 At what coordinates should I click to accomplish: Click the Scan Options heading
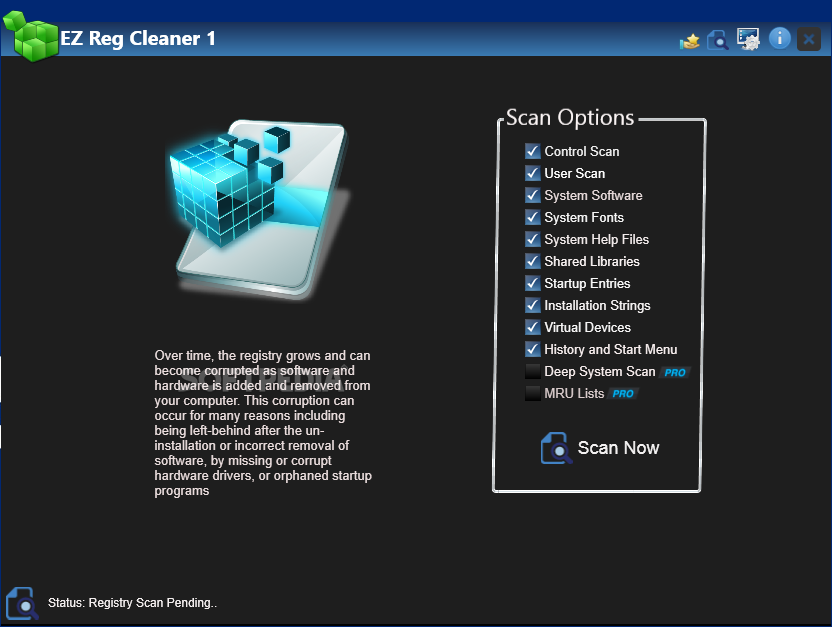[570, 118]
